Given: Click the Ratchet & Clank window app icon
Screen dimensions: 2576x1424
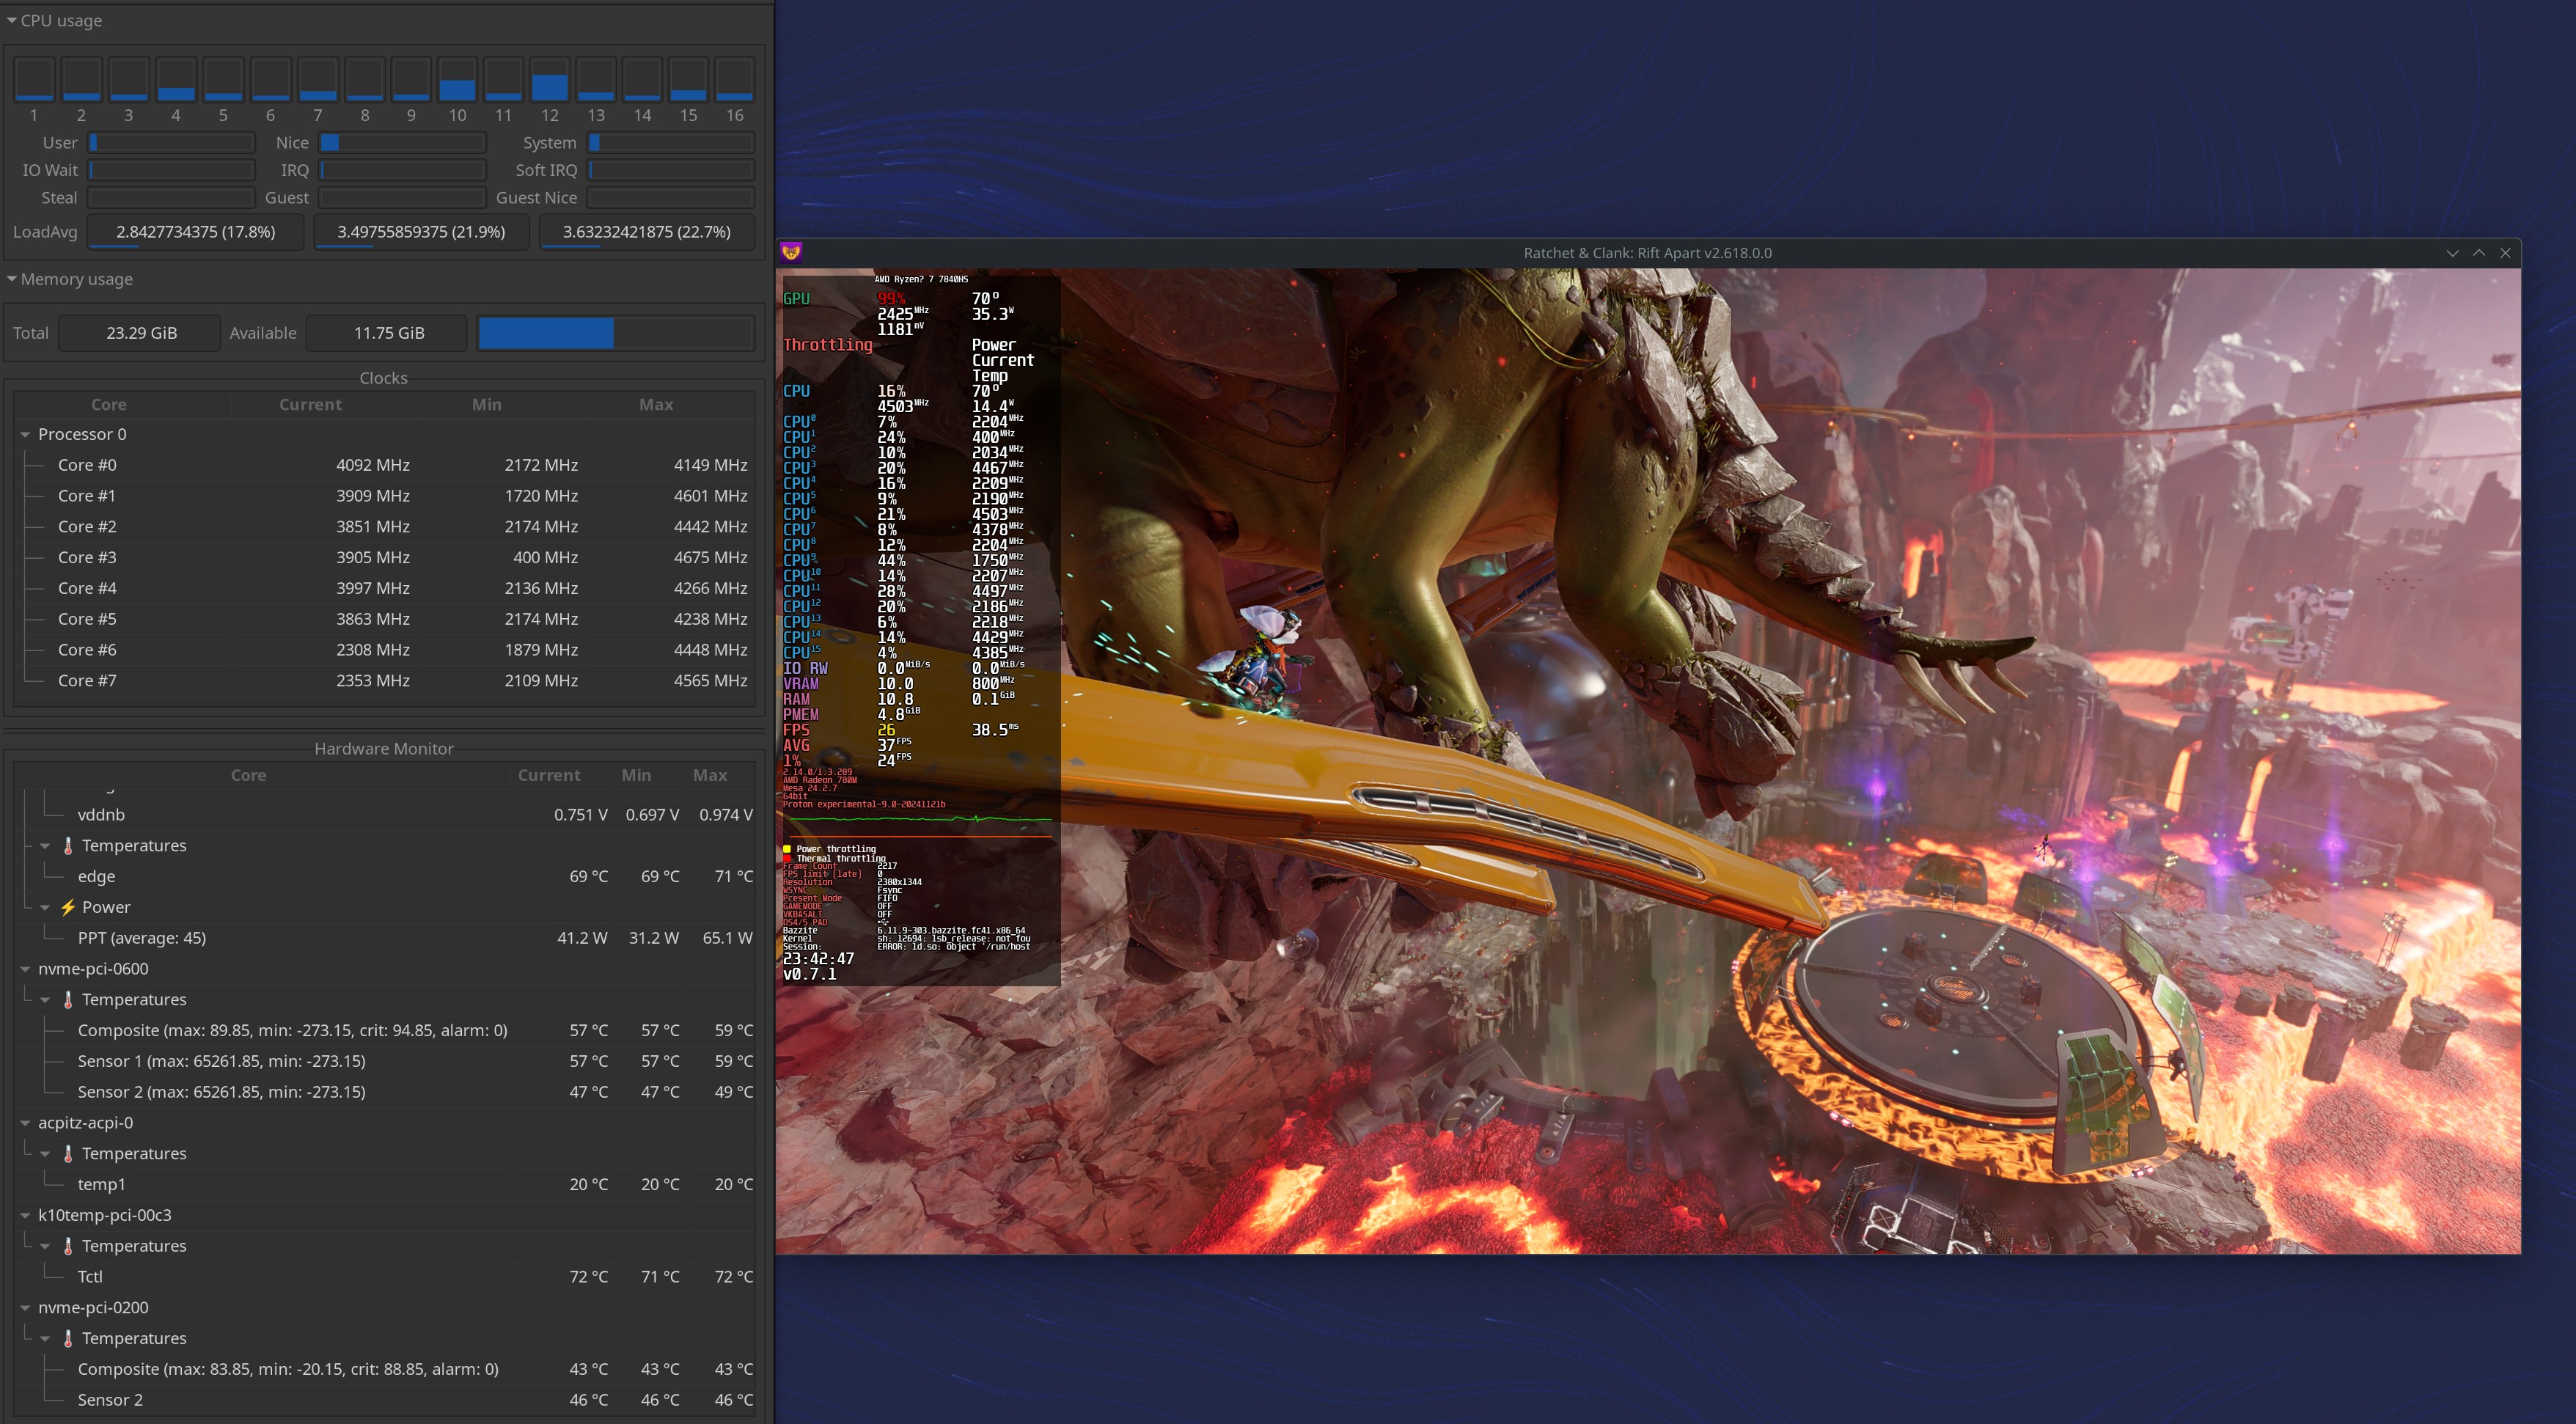Looking at the screenshot, I should [x=791, y=252].
